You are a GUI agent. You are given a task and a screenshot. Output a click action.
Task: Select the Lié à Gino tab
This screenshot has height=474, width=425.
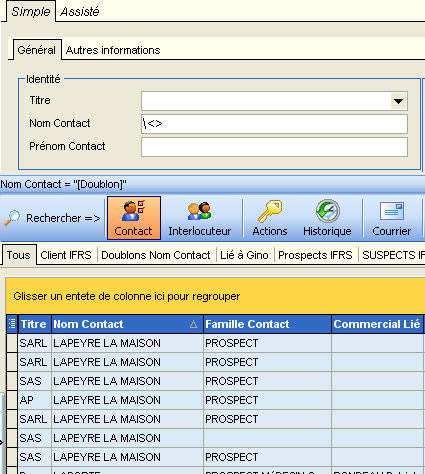(x=244, y=255)
